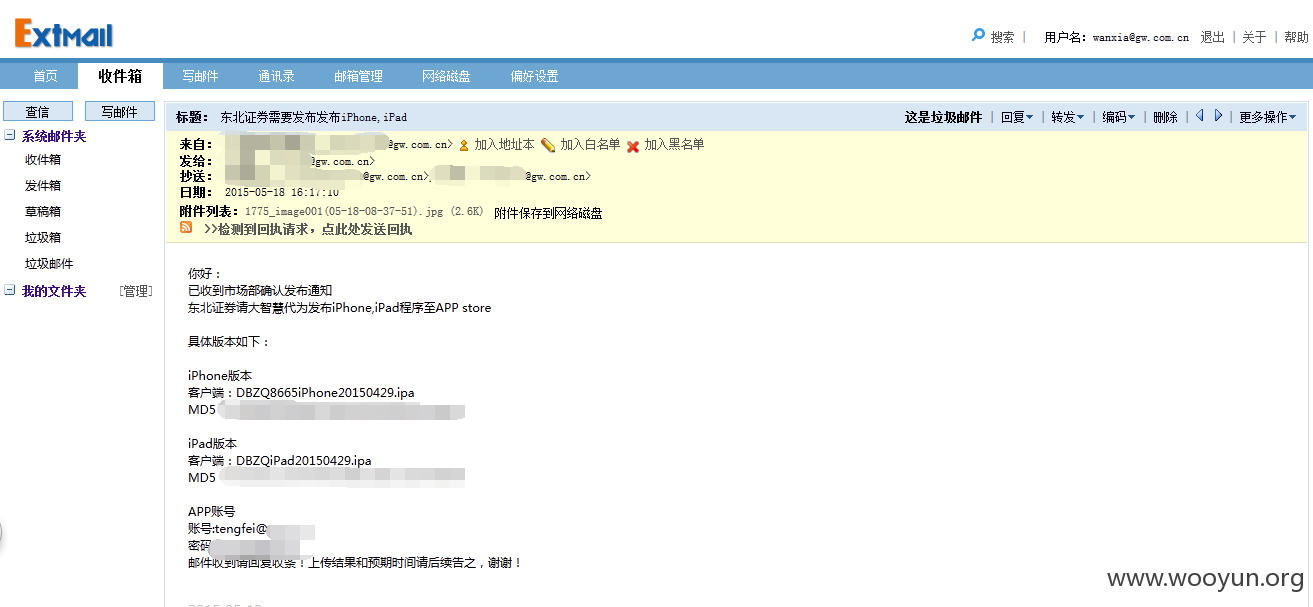Click 加入白名单 link
This screenshot has height=607, width=1313.
pos(590,145)
